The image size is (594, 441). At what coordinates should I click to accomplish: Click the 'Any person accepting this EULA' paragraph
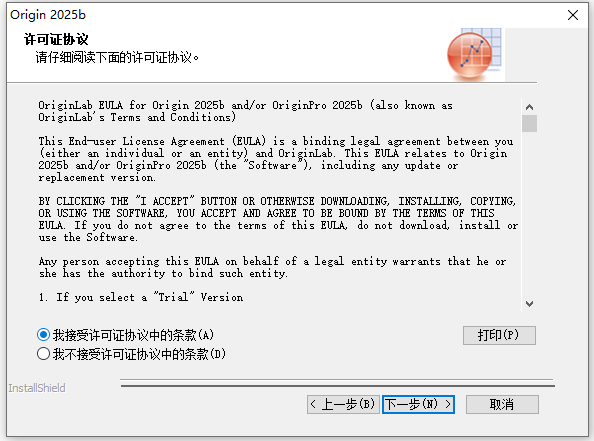[x=272, y=267]
